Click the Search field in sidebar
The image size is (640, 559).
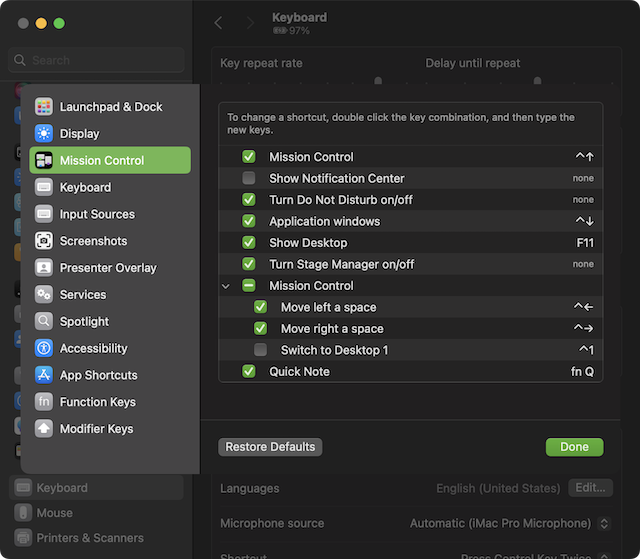point(97,60)
